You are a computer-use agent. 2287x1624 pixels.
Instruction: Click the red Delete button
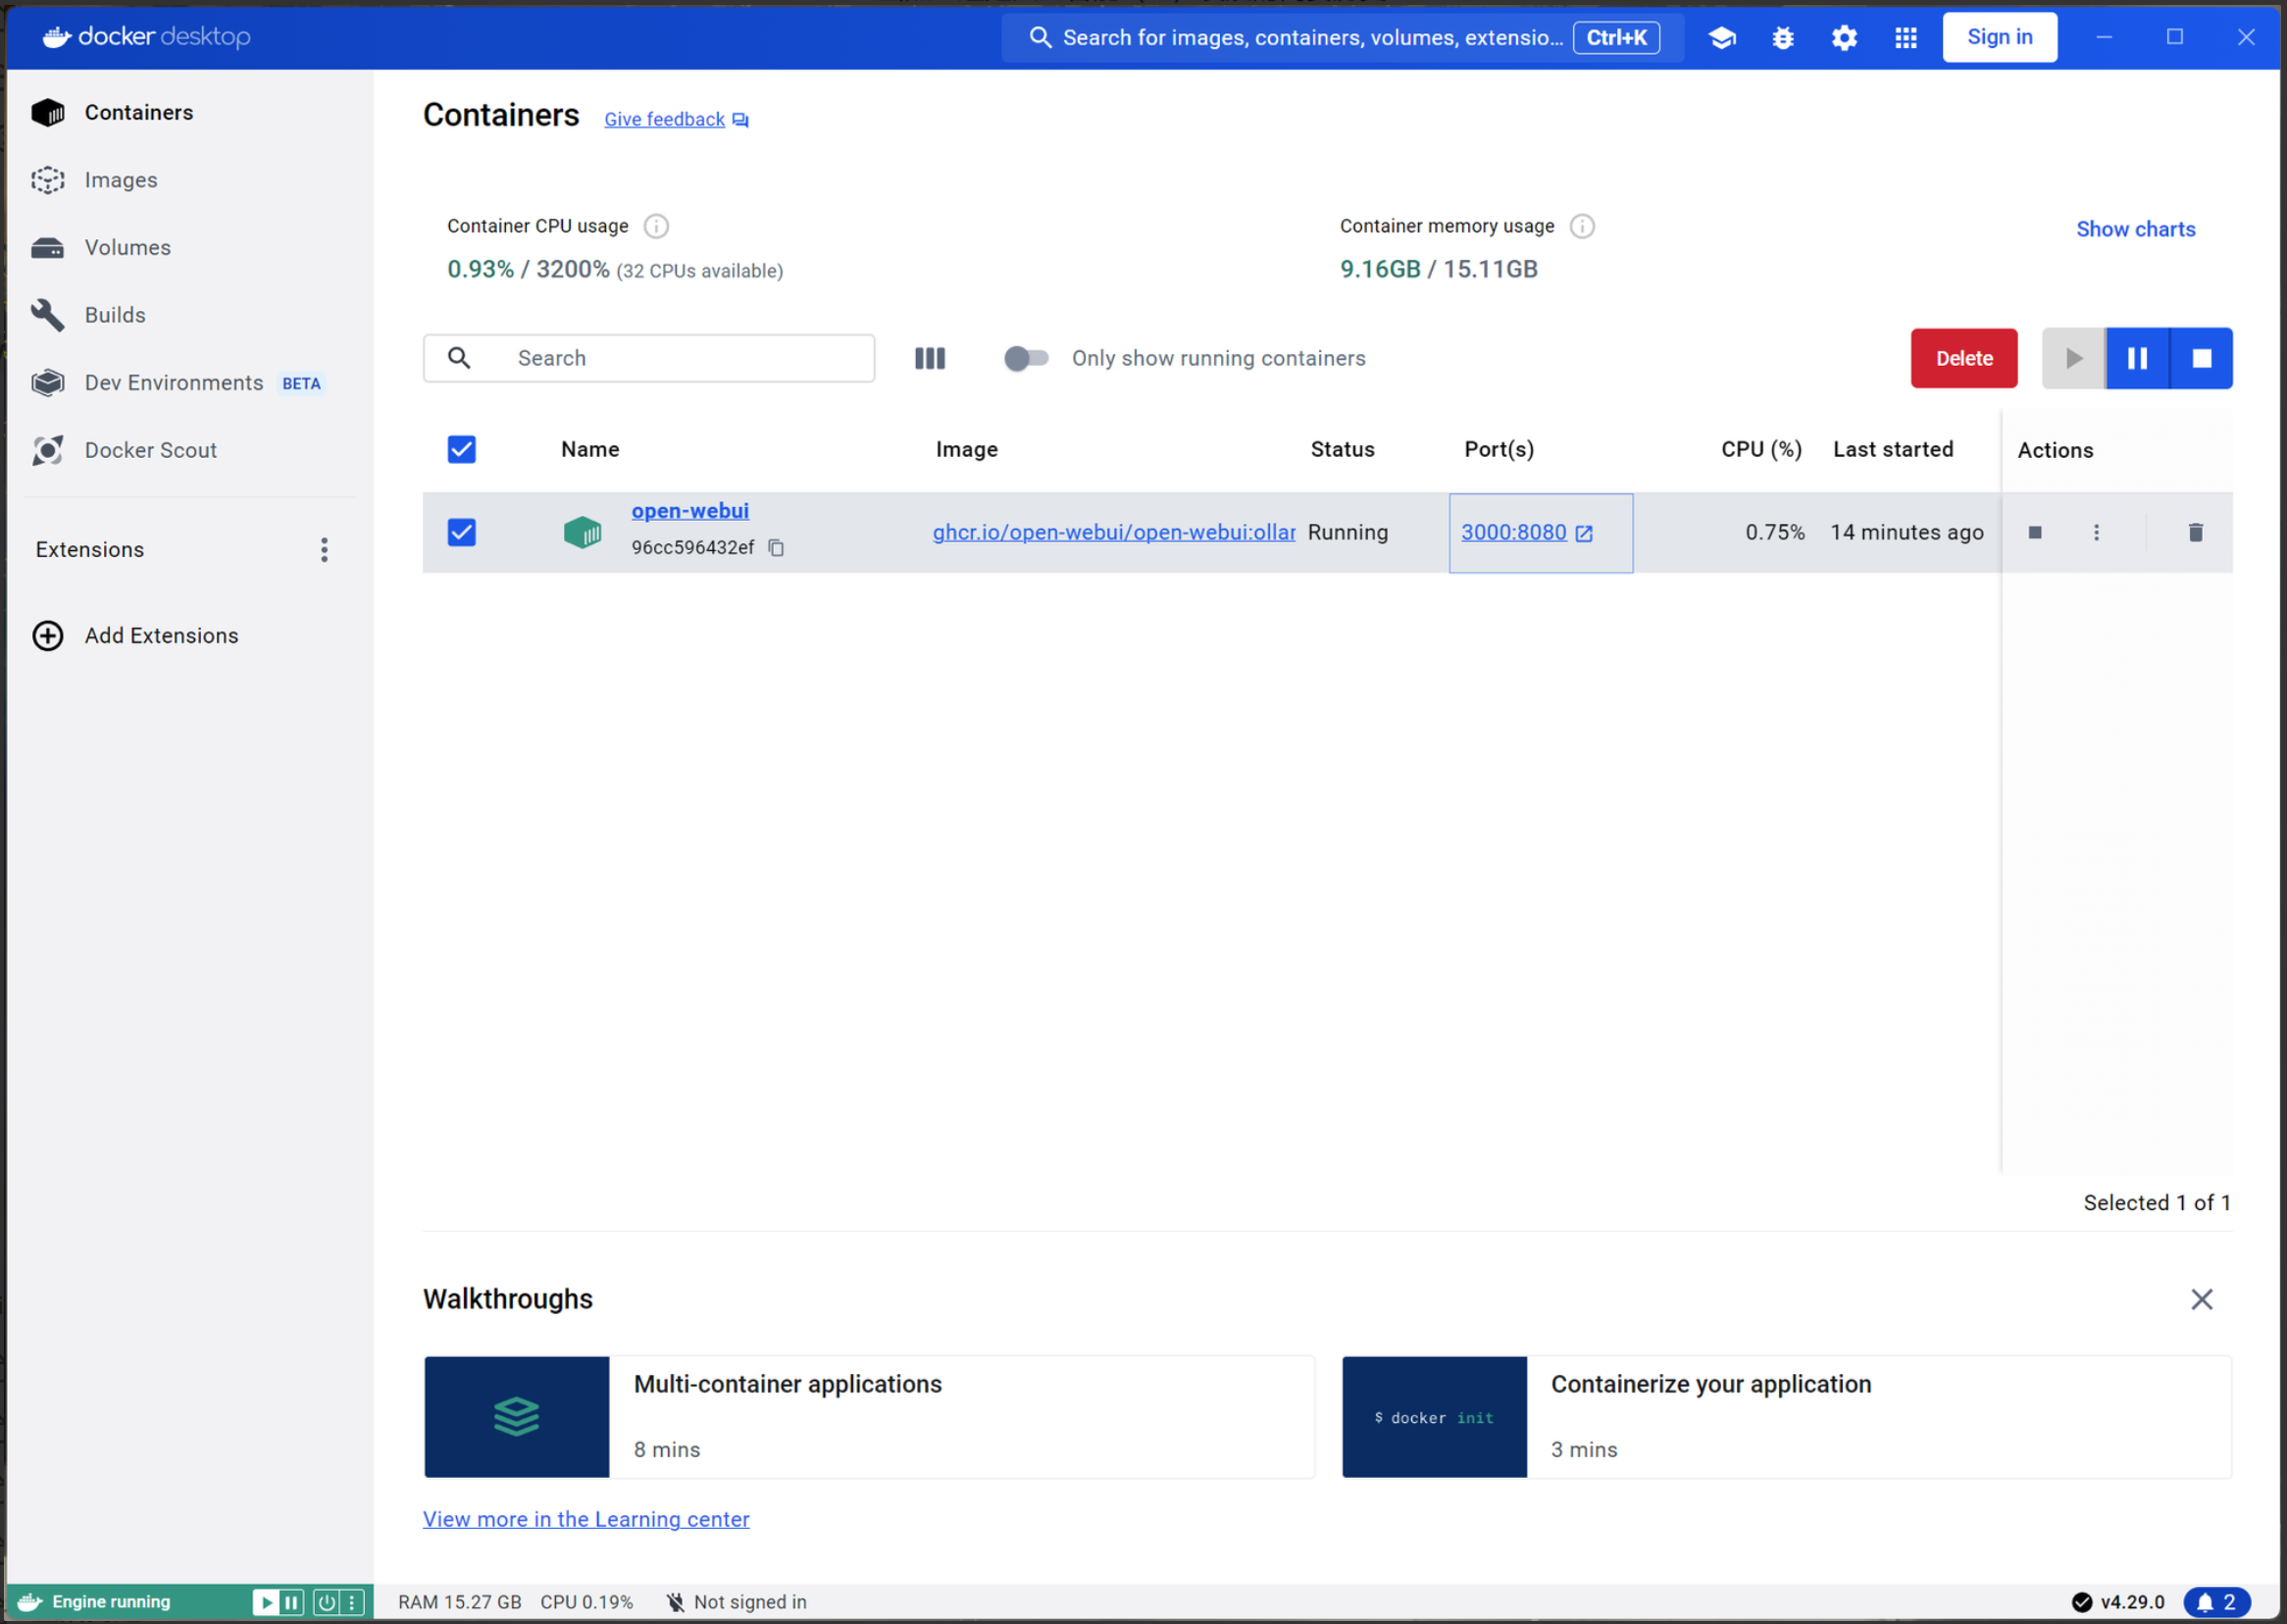[1963, 358]
